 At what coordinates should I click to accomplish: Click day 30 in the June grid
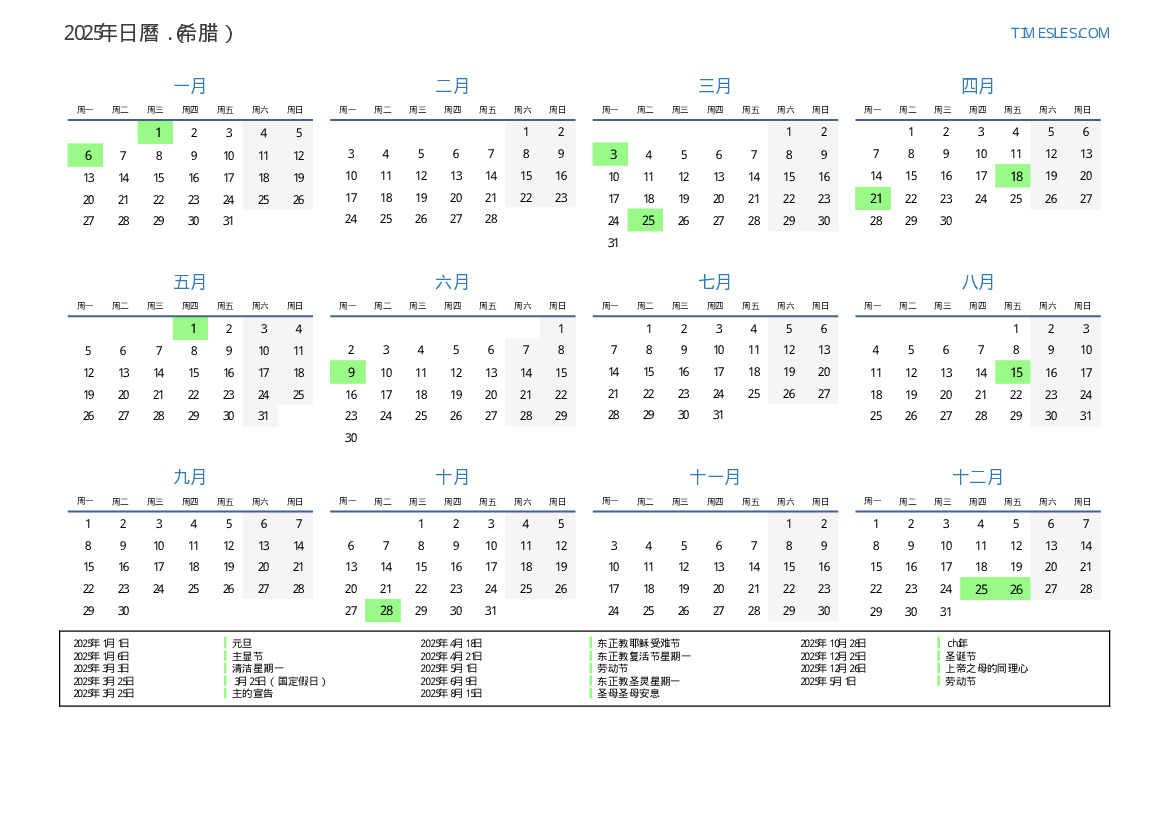[x=350, y=438]
